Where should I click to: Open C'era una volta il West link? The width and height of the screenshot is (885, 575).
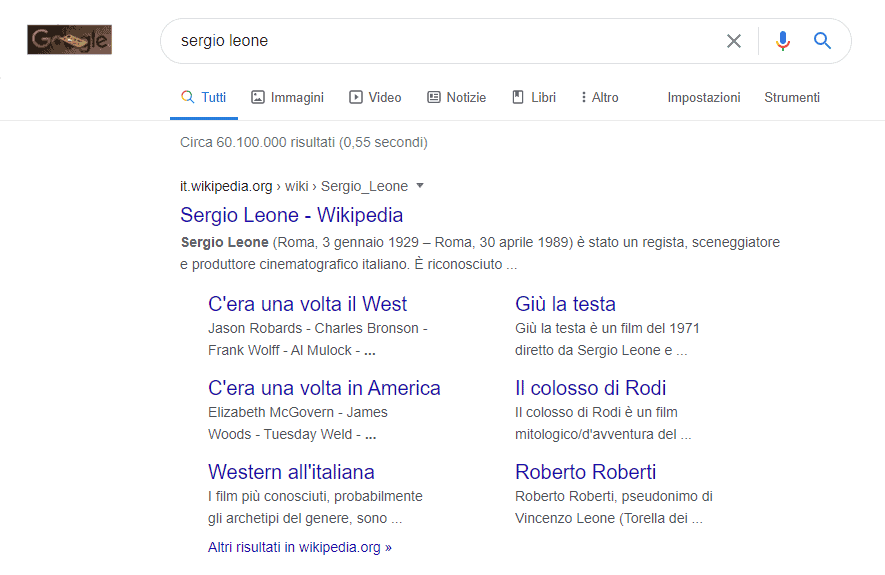307,304
